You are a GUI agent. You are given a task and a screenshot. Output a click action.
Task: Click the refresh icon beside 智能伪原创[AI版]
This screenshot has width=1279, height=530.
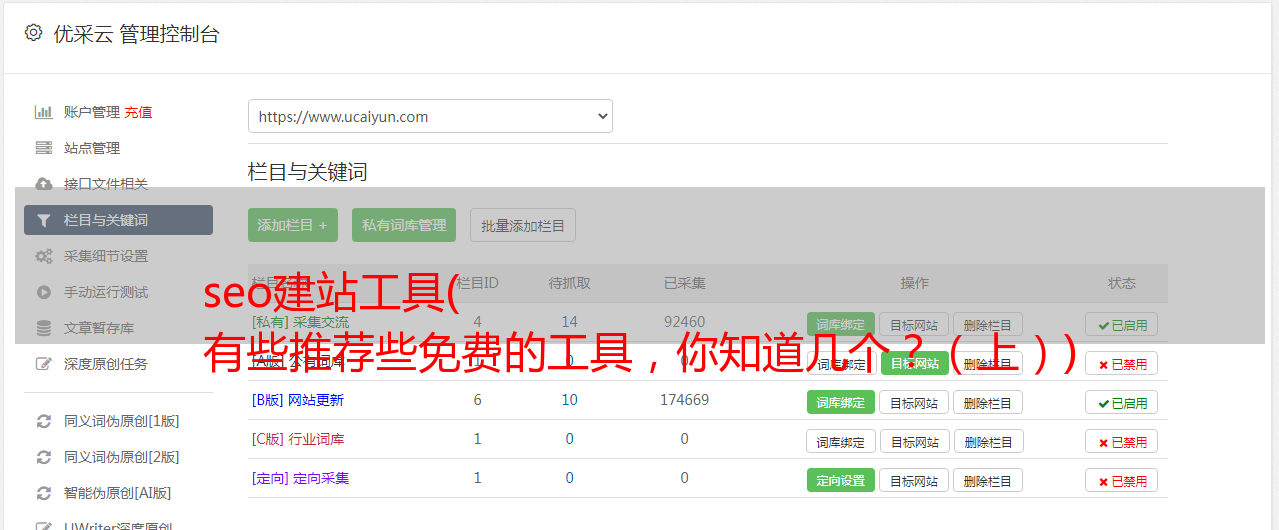click(43, 493)
